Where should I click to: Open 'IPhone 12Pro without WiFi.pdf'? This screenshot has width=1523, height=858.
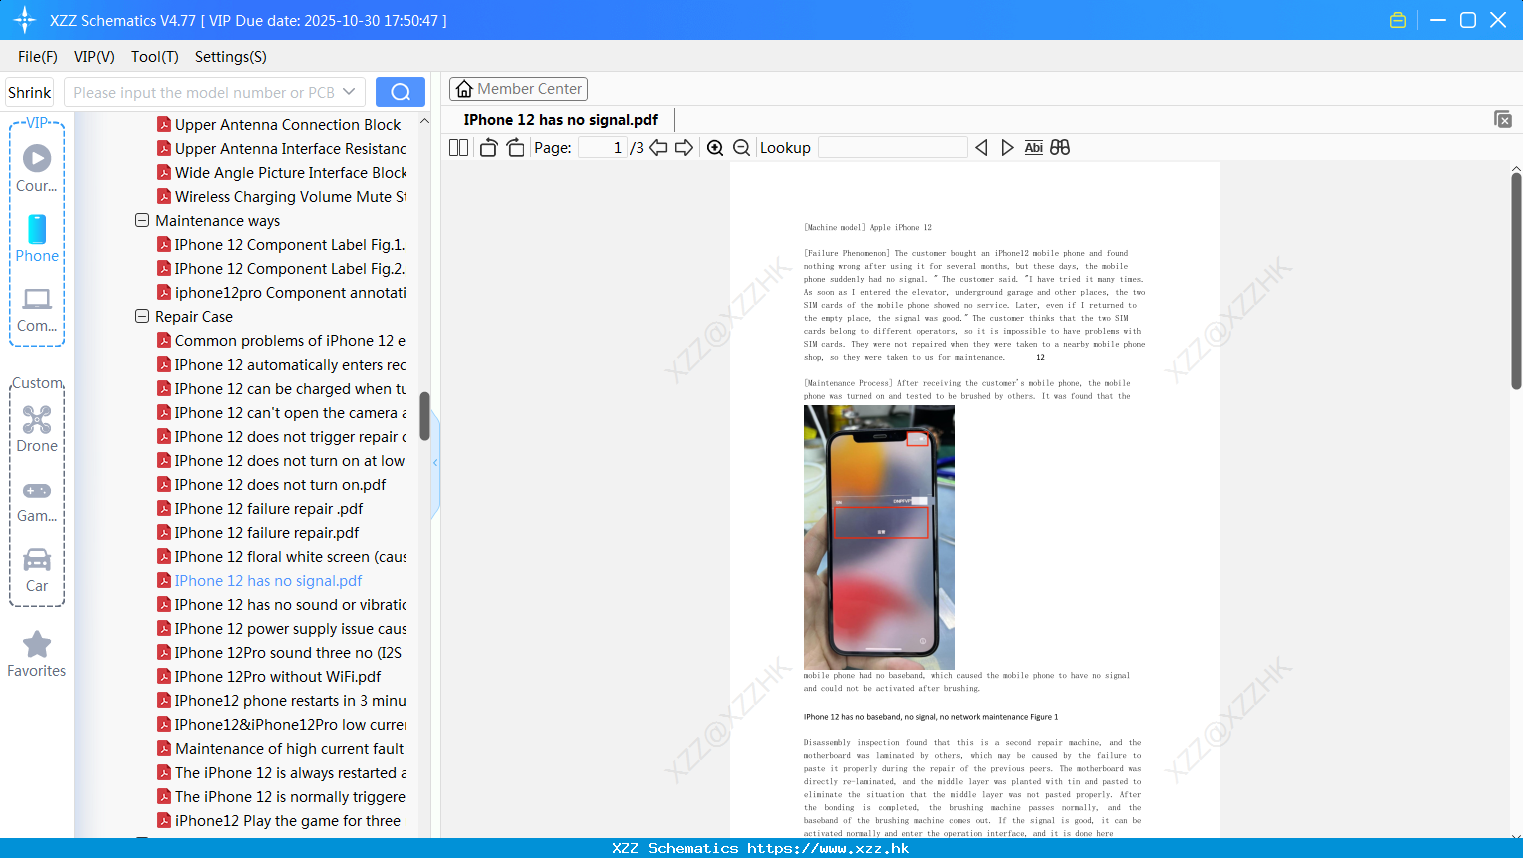(269, 676)
